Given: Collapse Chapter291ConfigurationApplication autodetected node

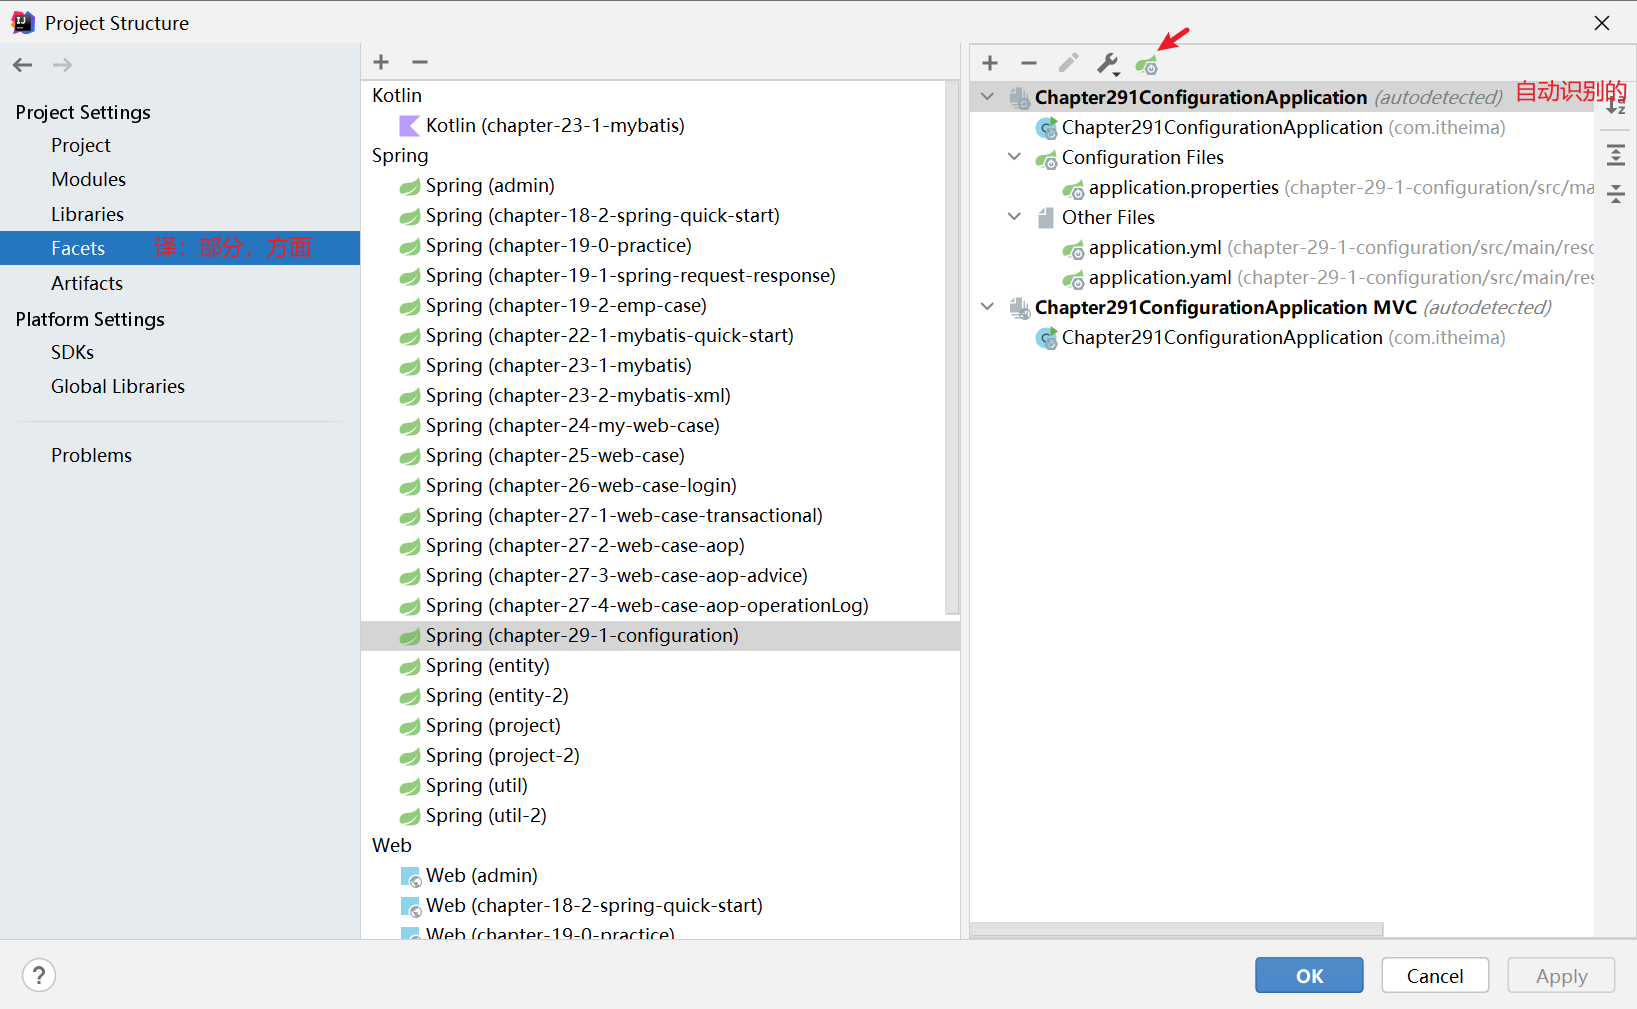Looking at the screenshot, I should point(988,97).
